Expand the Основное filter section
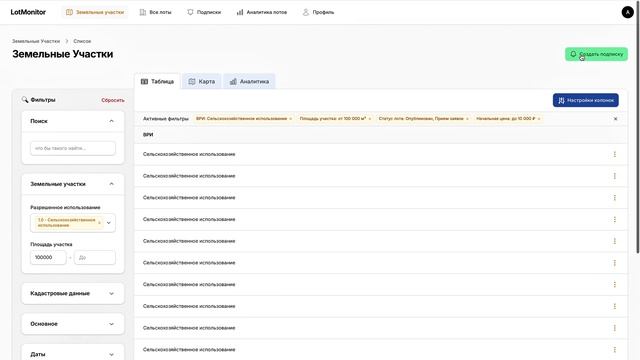Image resolution: width=640 pixels, height=360 pixels. (x=73, y=324)
